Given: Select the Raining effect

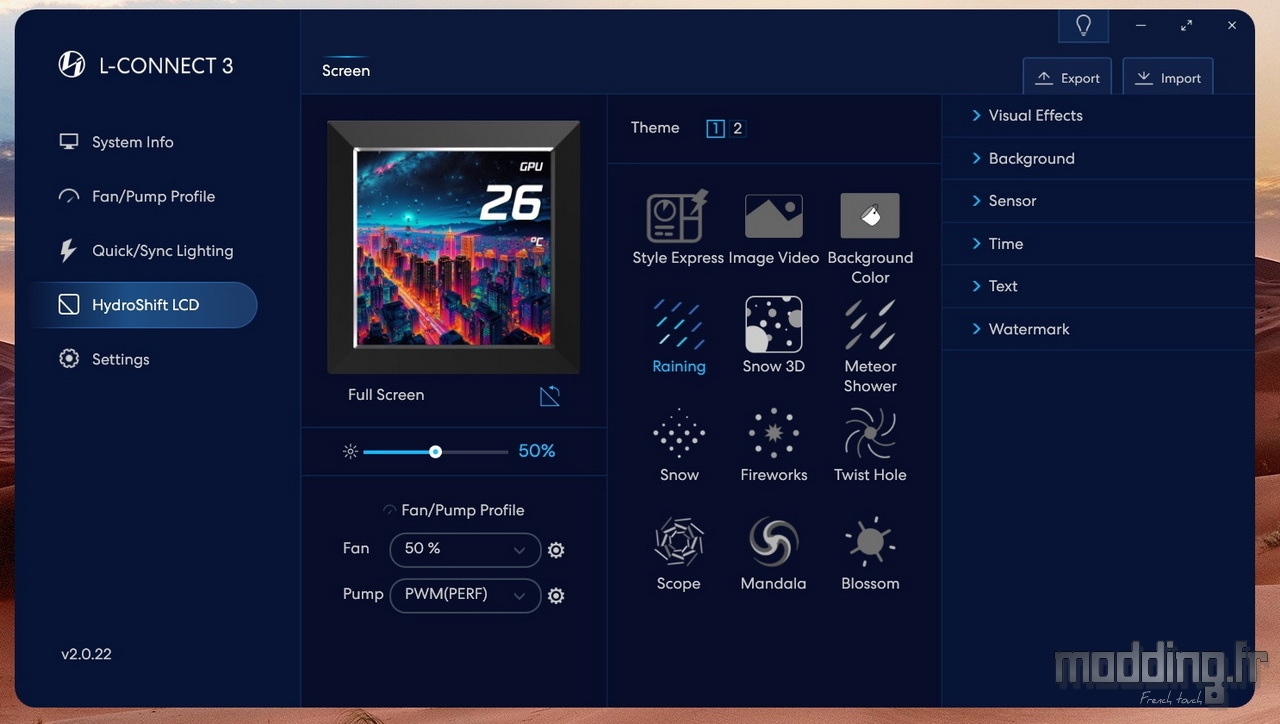Looking at the screenshot, I should click(x=679, y=325).
